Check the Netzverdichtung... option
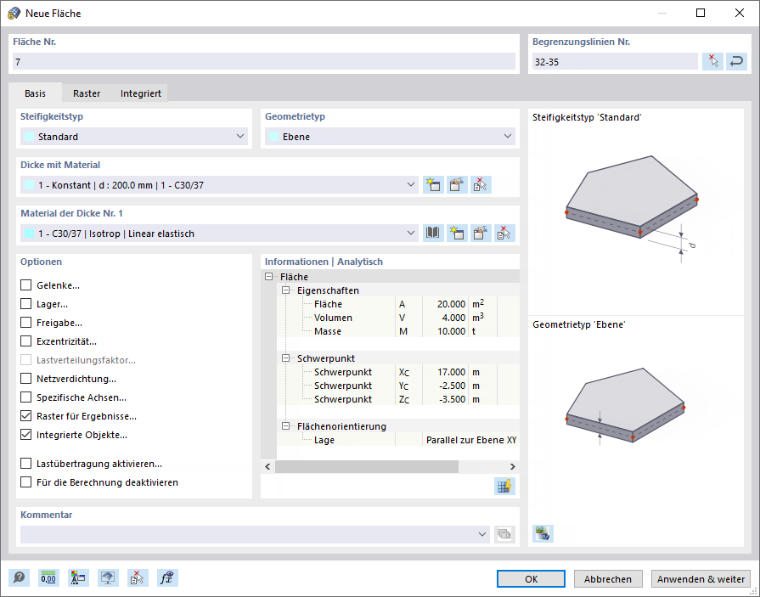The height and width of the screenshot is (597, 760). (x=26, y=378)
